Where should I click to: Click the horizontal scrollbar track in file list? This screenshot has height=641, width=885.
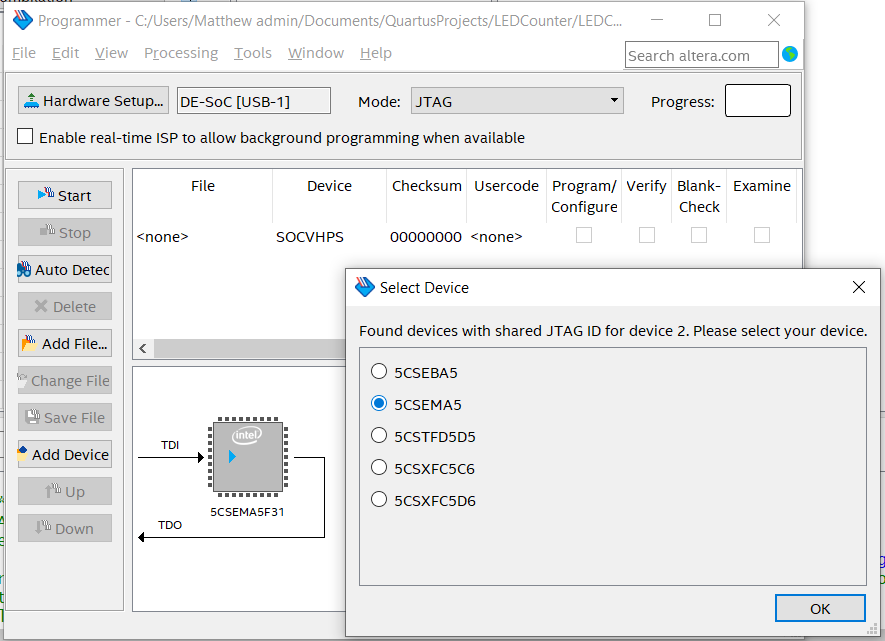coord(249,348)
